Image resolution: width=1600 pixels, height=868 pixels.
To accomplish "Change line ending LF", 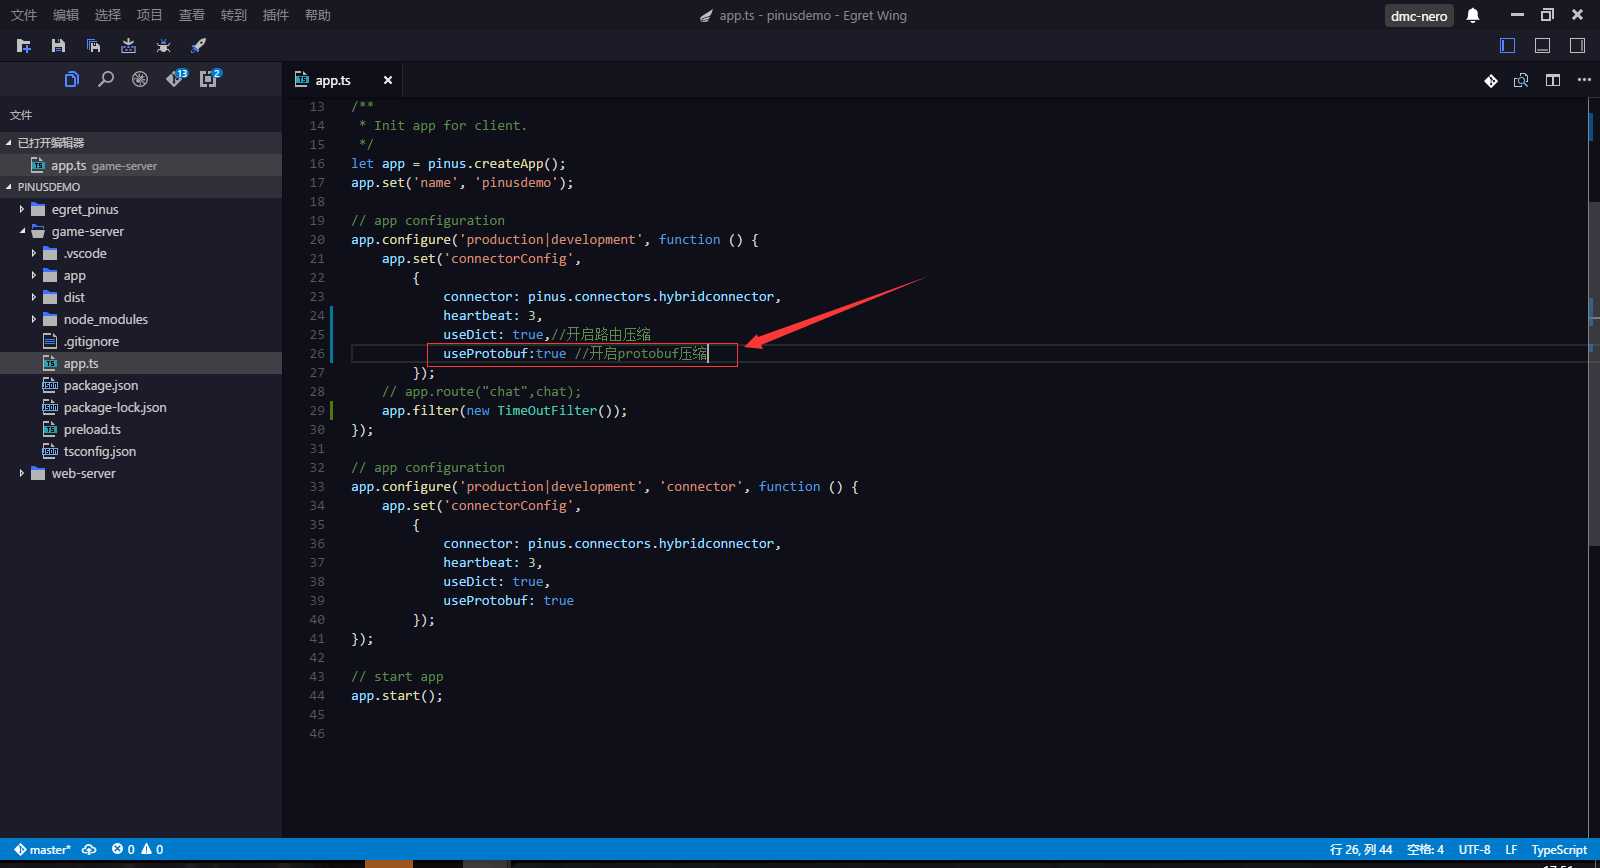I will pos(1511,850).
